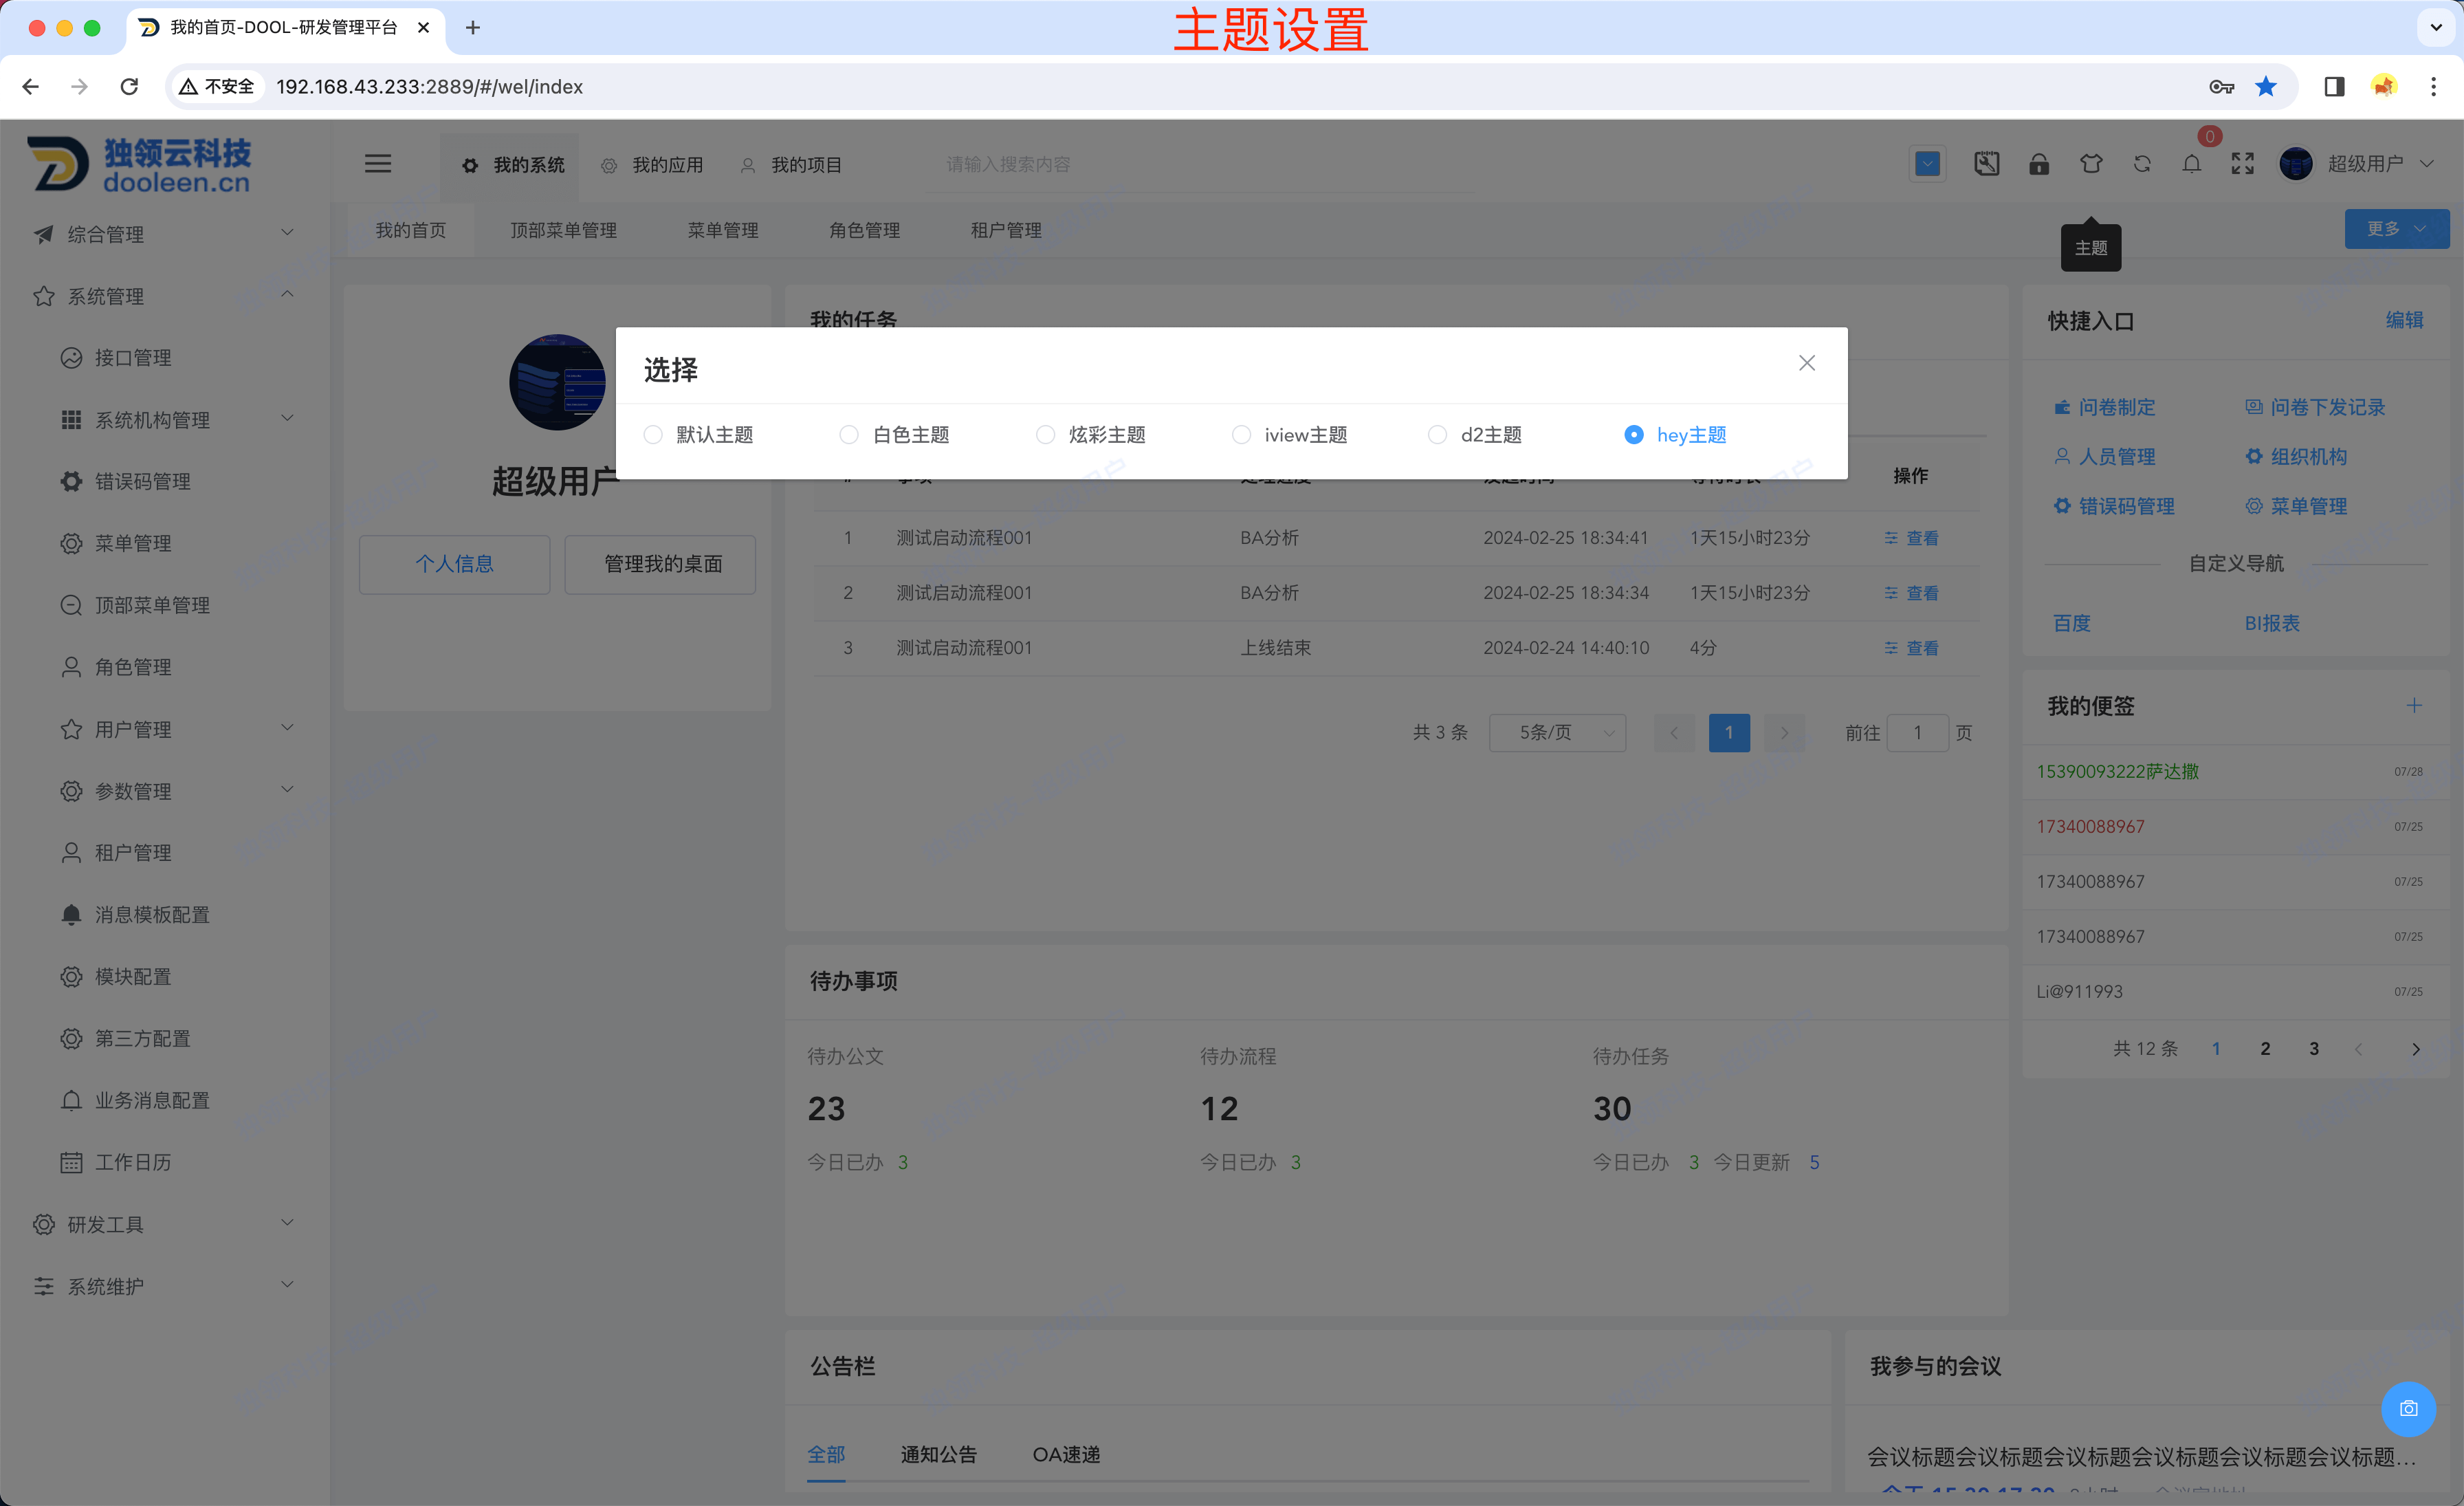
Task: Switch to 我的应用 top menu
Action: point(652,165)
